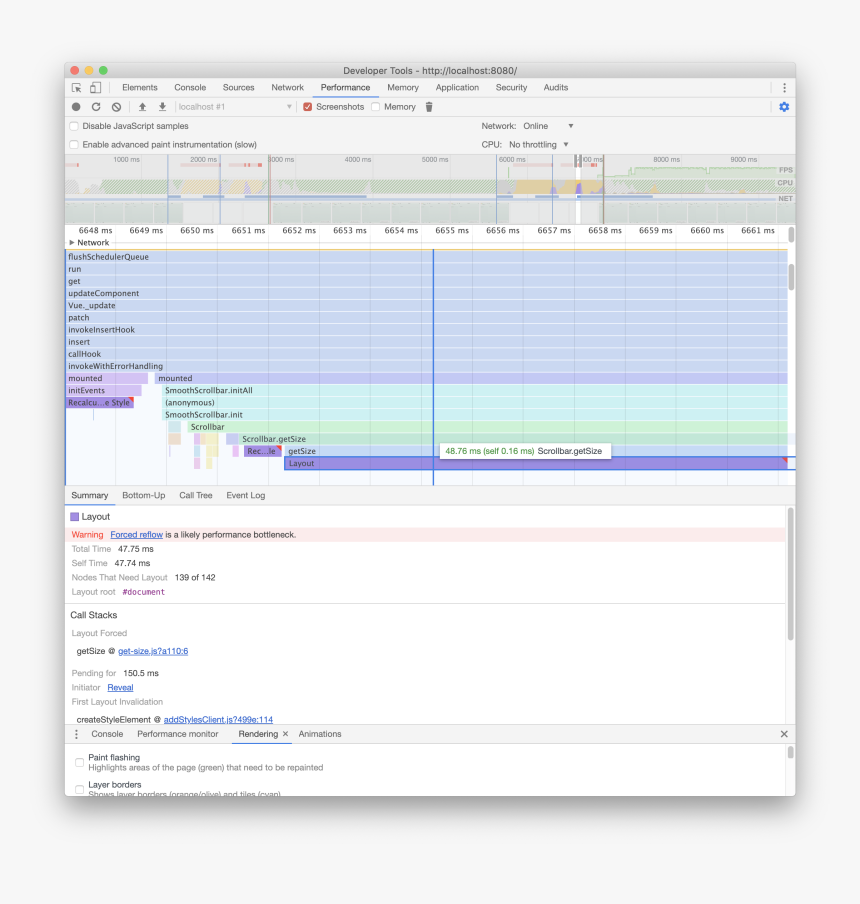Clear the recording with the cancel icon

[116, 107]
